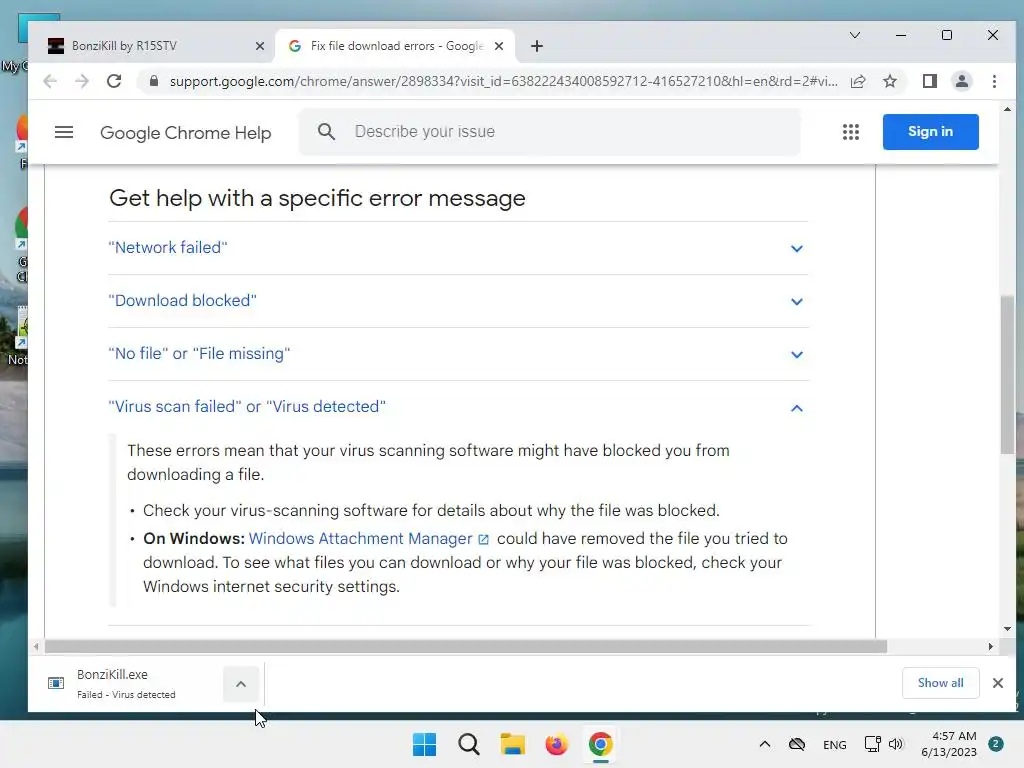Screen dimensions: 1024x768
Task: Switch to the BonziKill by R15STV tab
Action: coord(157,46)
